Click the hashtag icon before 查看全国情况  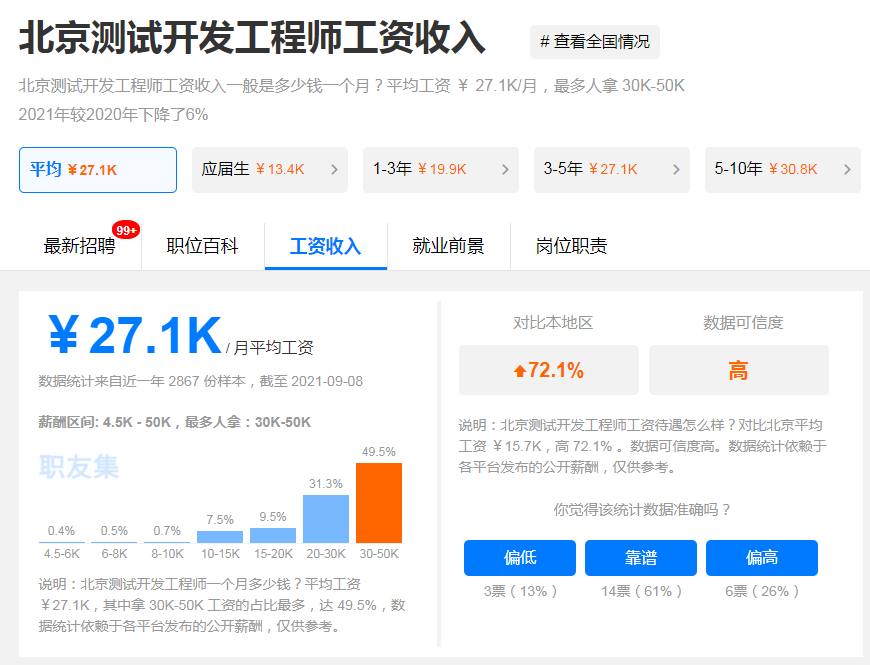(x=544, y=42)
